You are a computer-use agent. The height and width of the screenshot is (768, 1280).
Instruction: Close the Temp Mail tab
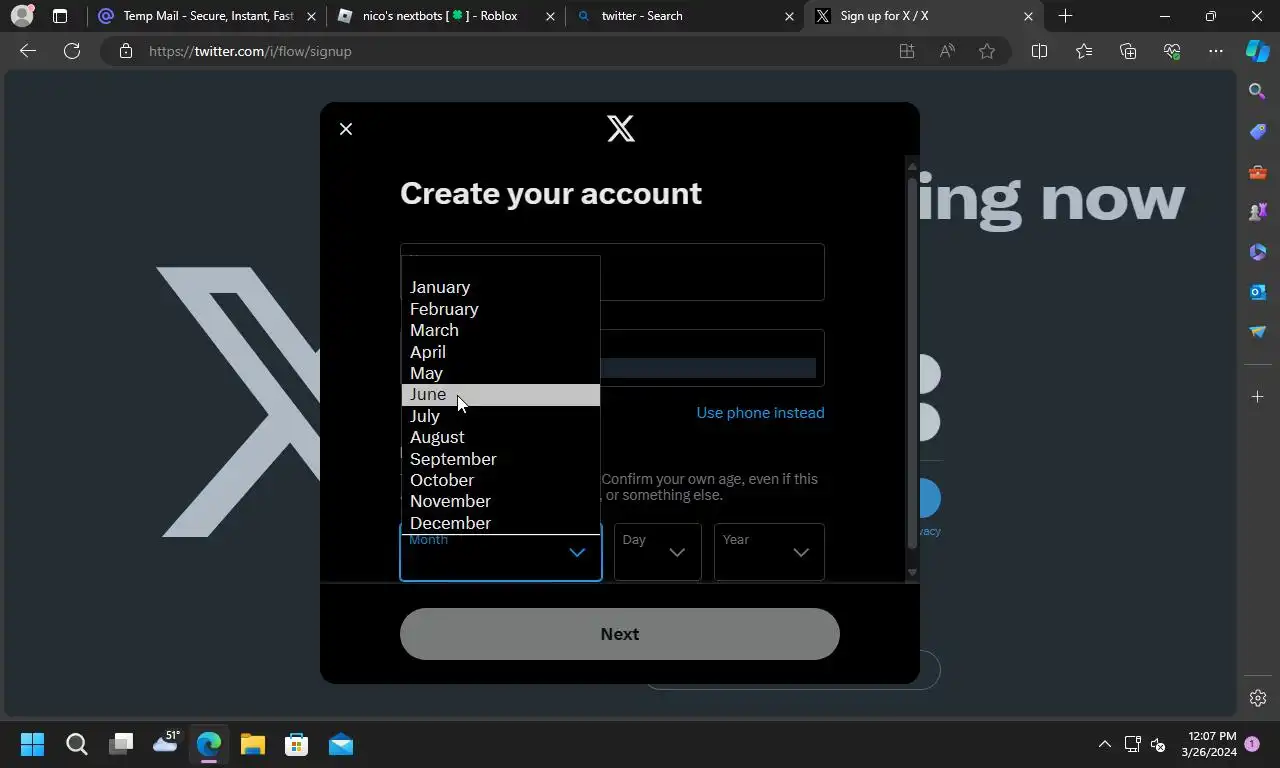pos(312,16)
